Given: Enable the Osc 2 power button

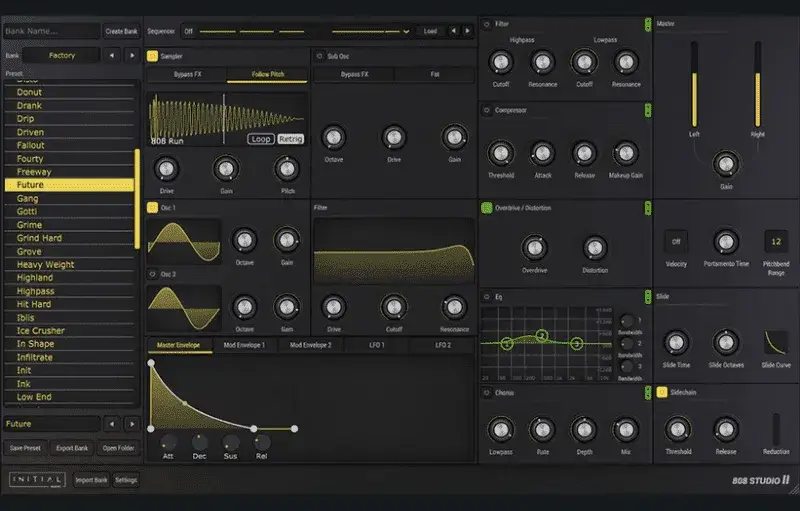Looking at the screenshot, I should point(152,274).
